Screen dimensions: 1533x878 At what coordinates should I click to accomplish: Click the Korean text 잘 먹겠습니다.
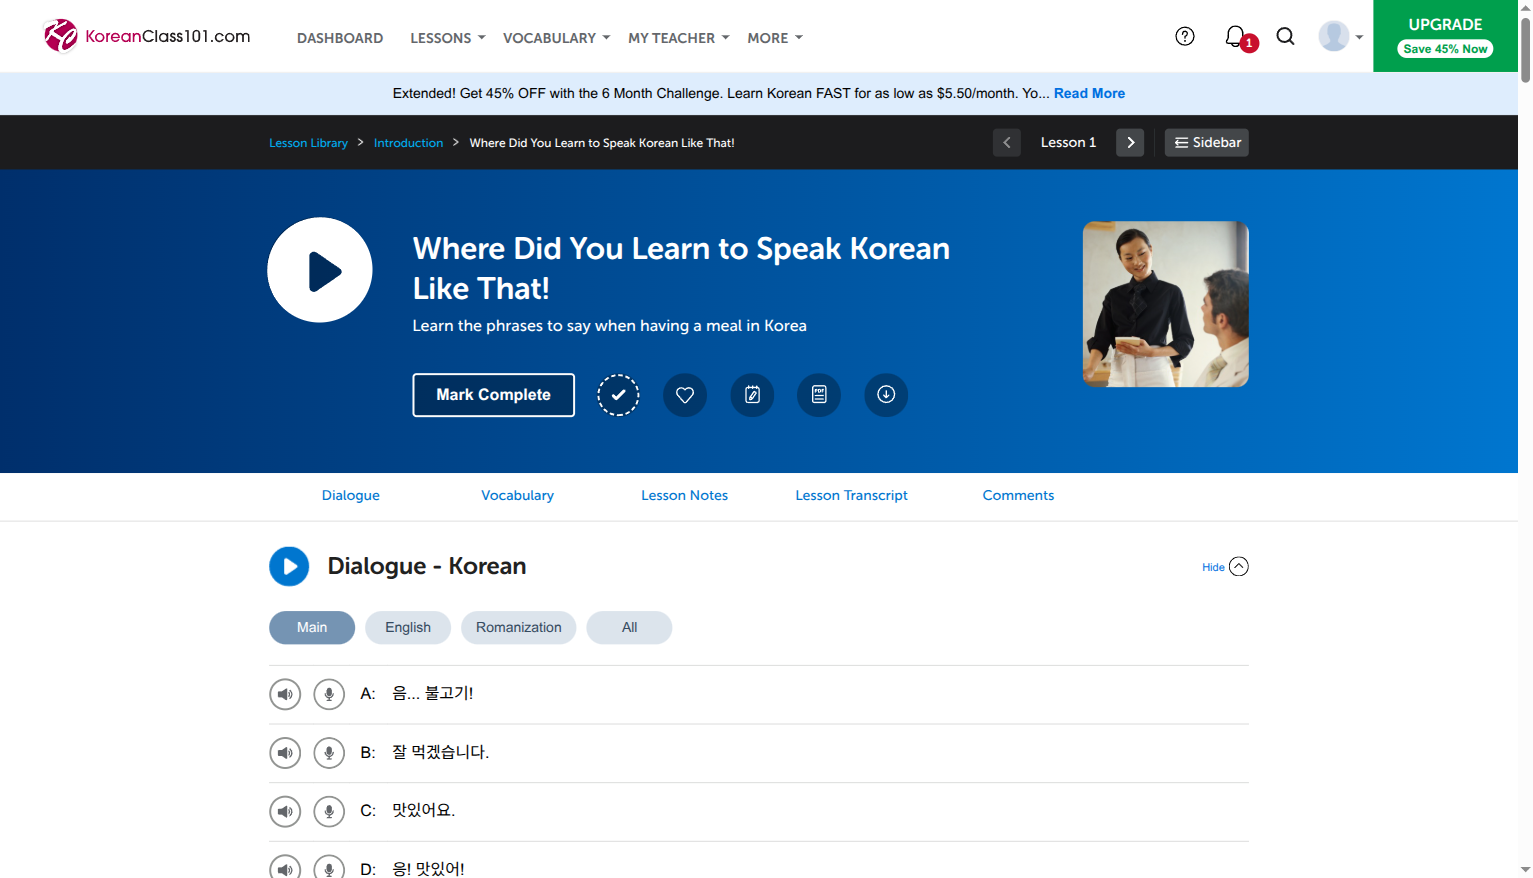coord(440,752)
